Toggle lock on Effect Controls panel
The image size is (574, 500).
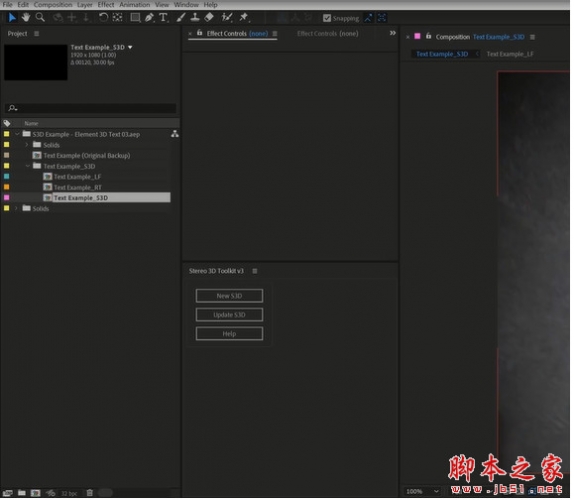pos(200,33)
